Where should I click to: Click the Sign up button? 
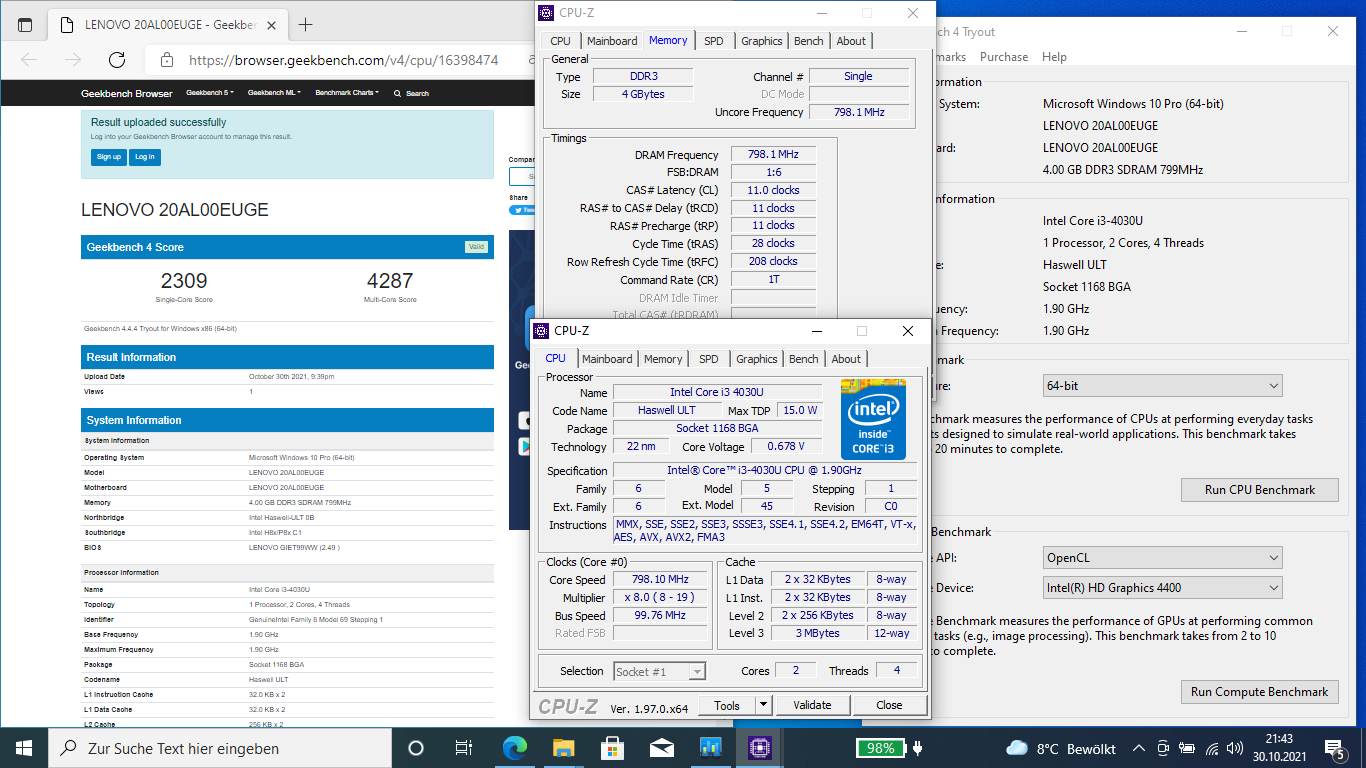(x=109, y=157)
